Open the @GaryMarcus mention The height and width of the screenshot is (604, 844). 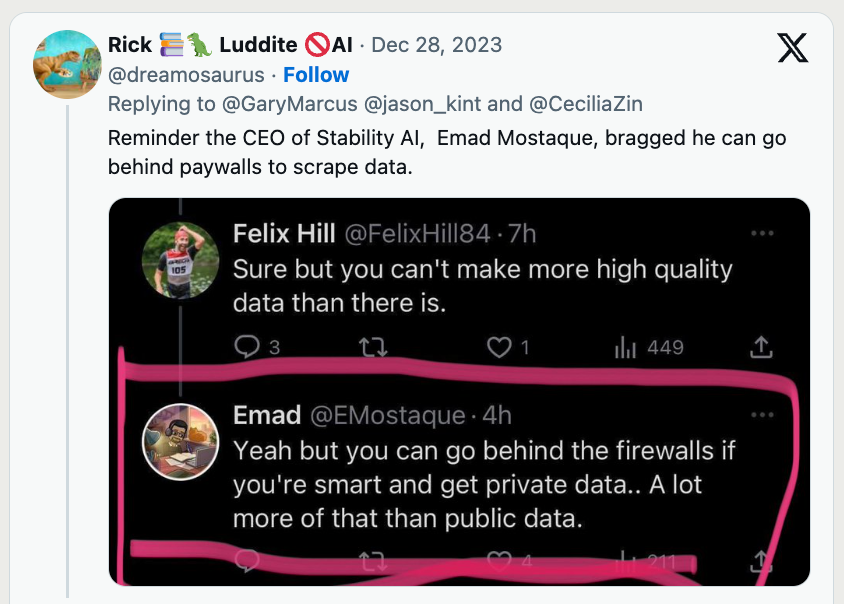coord(249,104)
